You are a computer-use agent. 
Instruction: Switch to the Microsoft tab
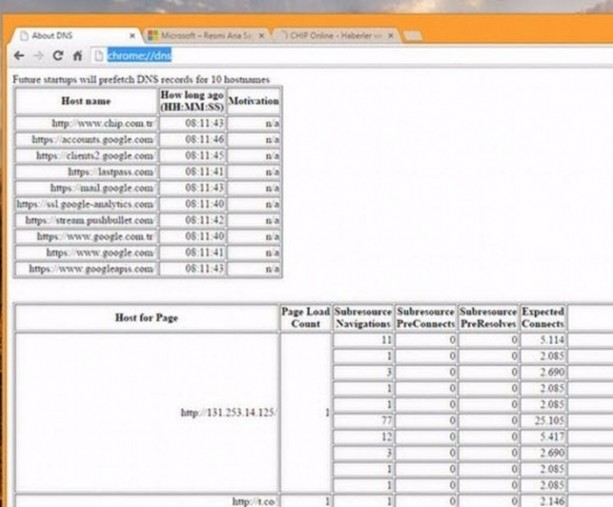[205, 35]
